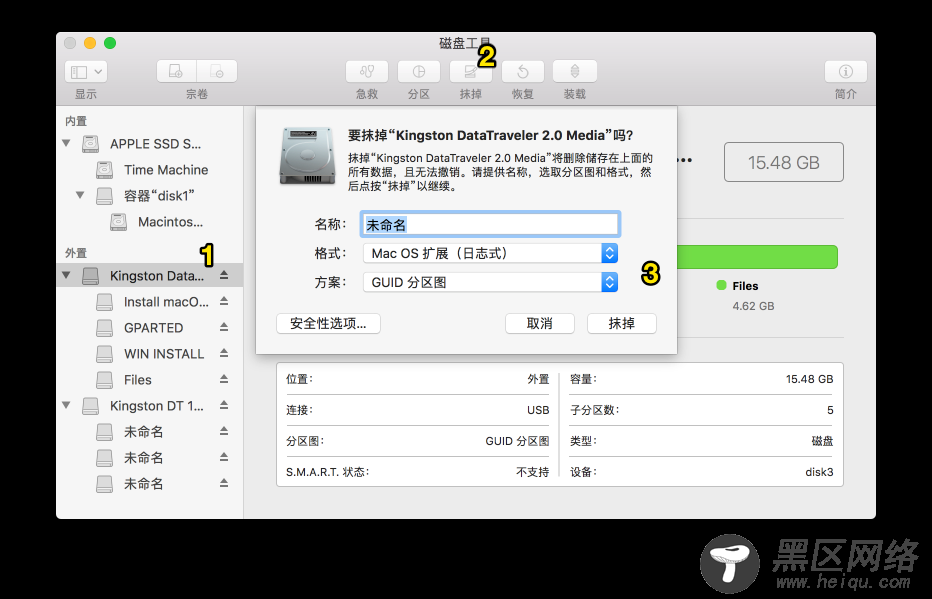
Task: Select the Files volume in sidebar
Action: 137,380
